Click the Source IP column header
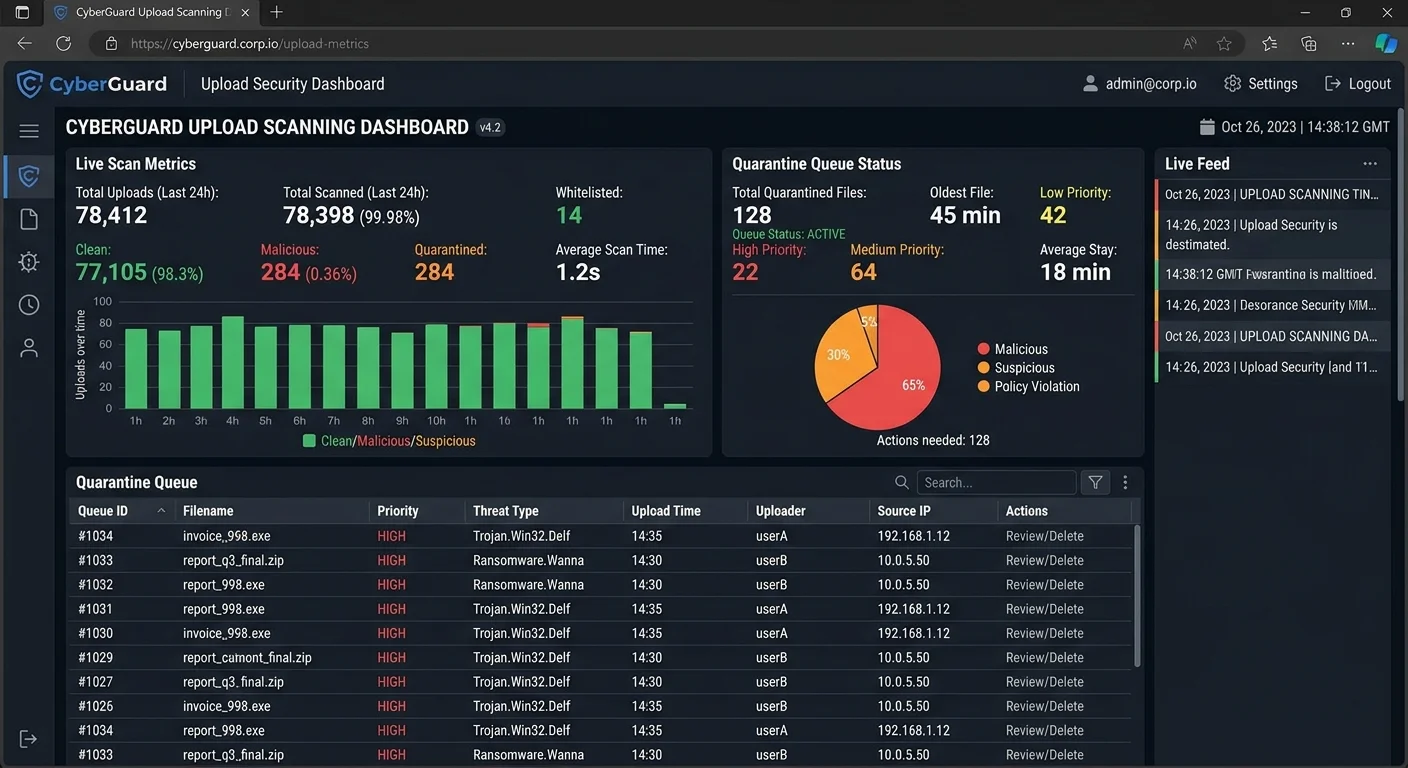 (904, 510)
